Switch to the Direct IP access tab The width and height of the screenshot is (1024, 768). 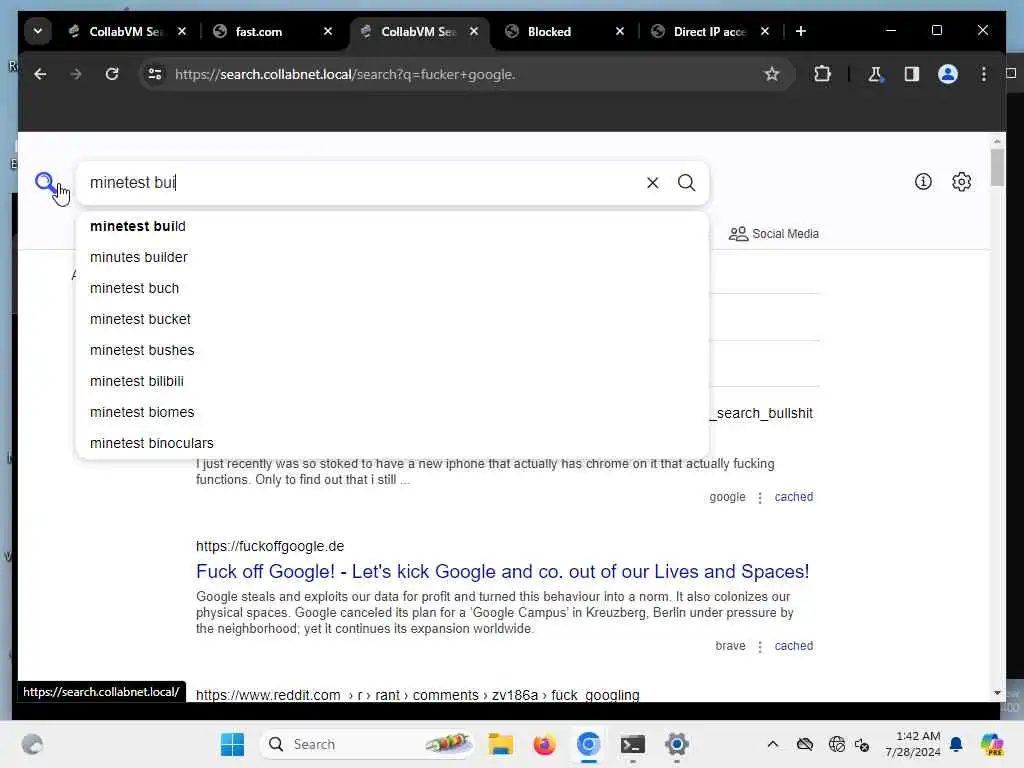711,31
